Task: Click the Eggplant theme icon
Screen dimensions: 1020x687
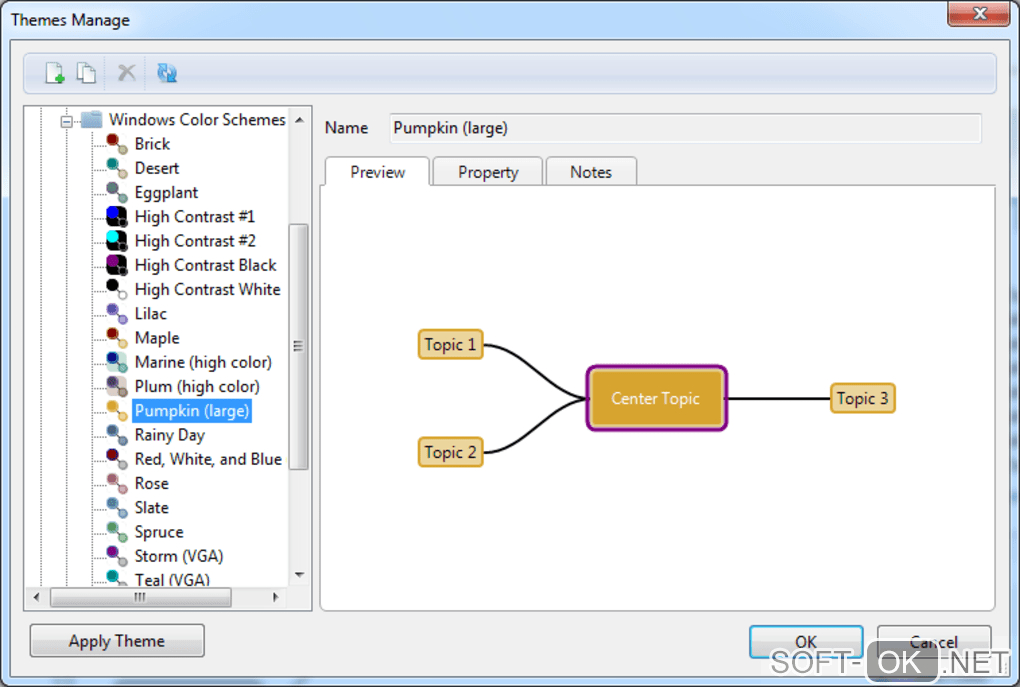Action: [x=116, y=192]
